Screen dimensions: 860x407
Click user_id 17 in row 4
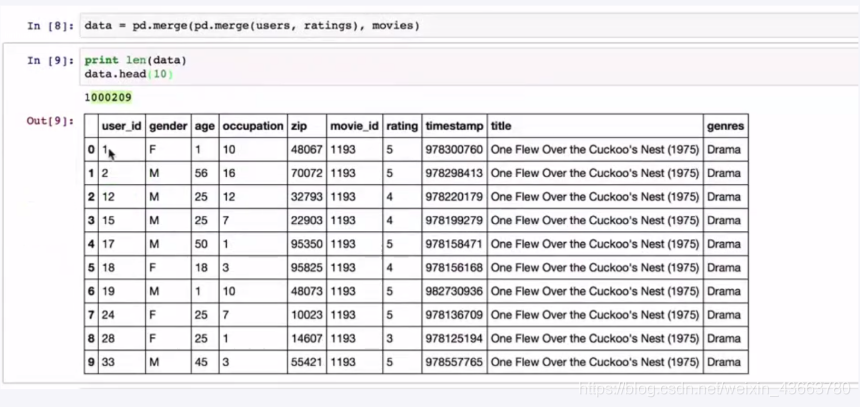(108, 244)
